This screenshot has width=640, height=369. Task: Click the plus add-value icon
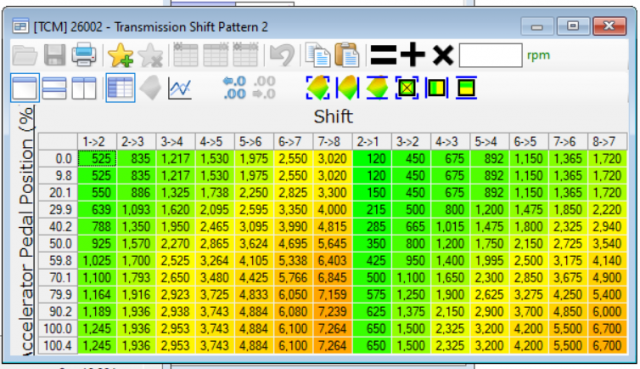(413, 55)
